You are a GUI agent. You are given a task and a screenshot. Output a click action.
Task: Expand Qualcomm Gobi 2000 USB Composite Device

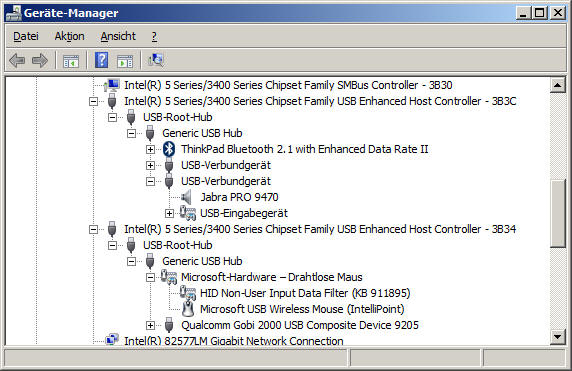pos(150,325)
